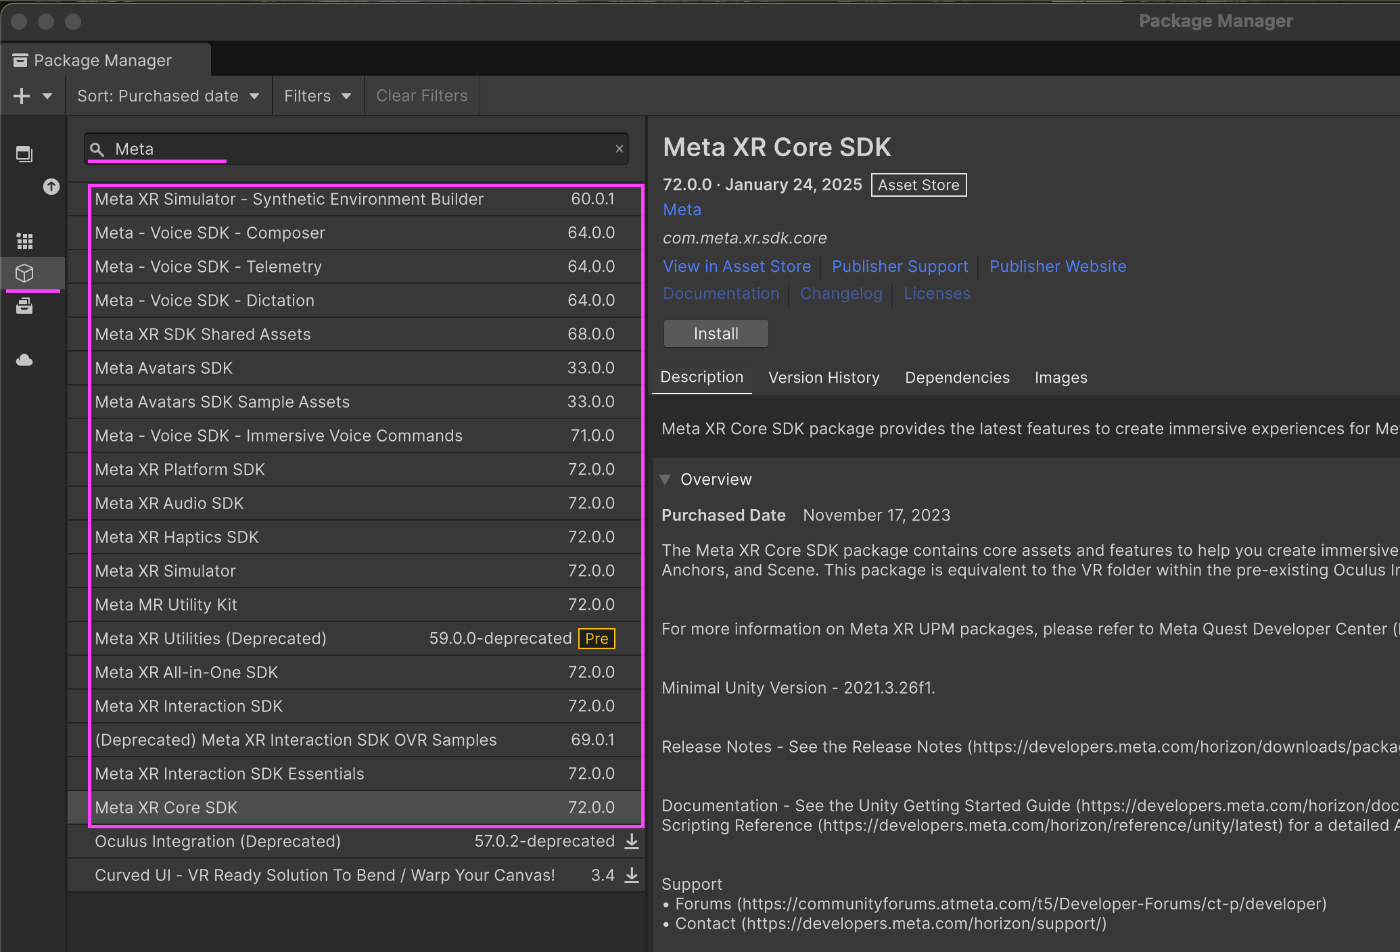Switch to the Dependencies tab
1400x952 pixels.
(x=957, y=378)
